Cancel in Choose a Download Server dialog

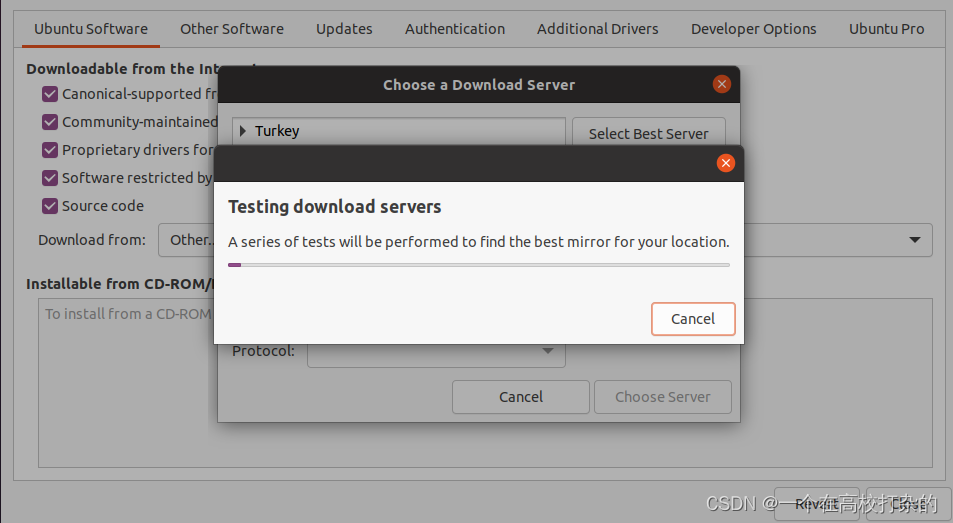[x=521, y=397]
